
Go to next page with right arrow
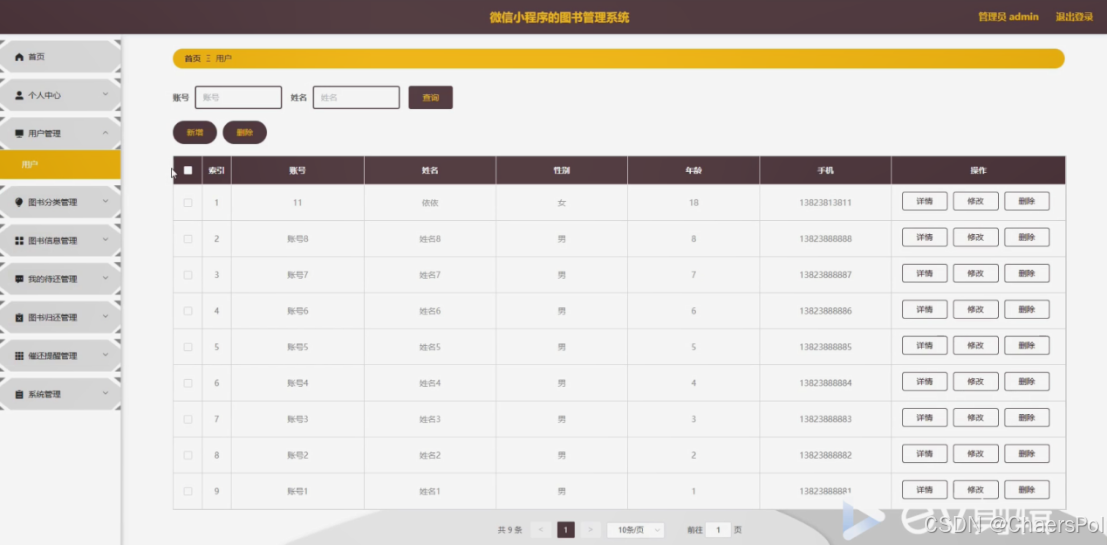point(591,530)
